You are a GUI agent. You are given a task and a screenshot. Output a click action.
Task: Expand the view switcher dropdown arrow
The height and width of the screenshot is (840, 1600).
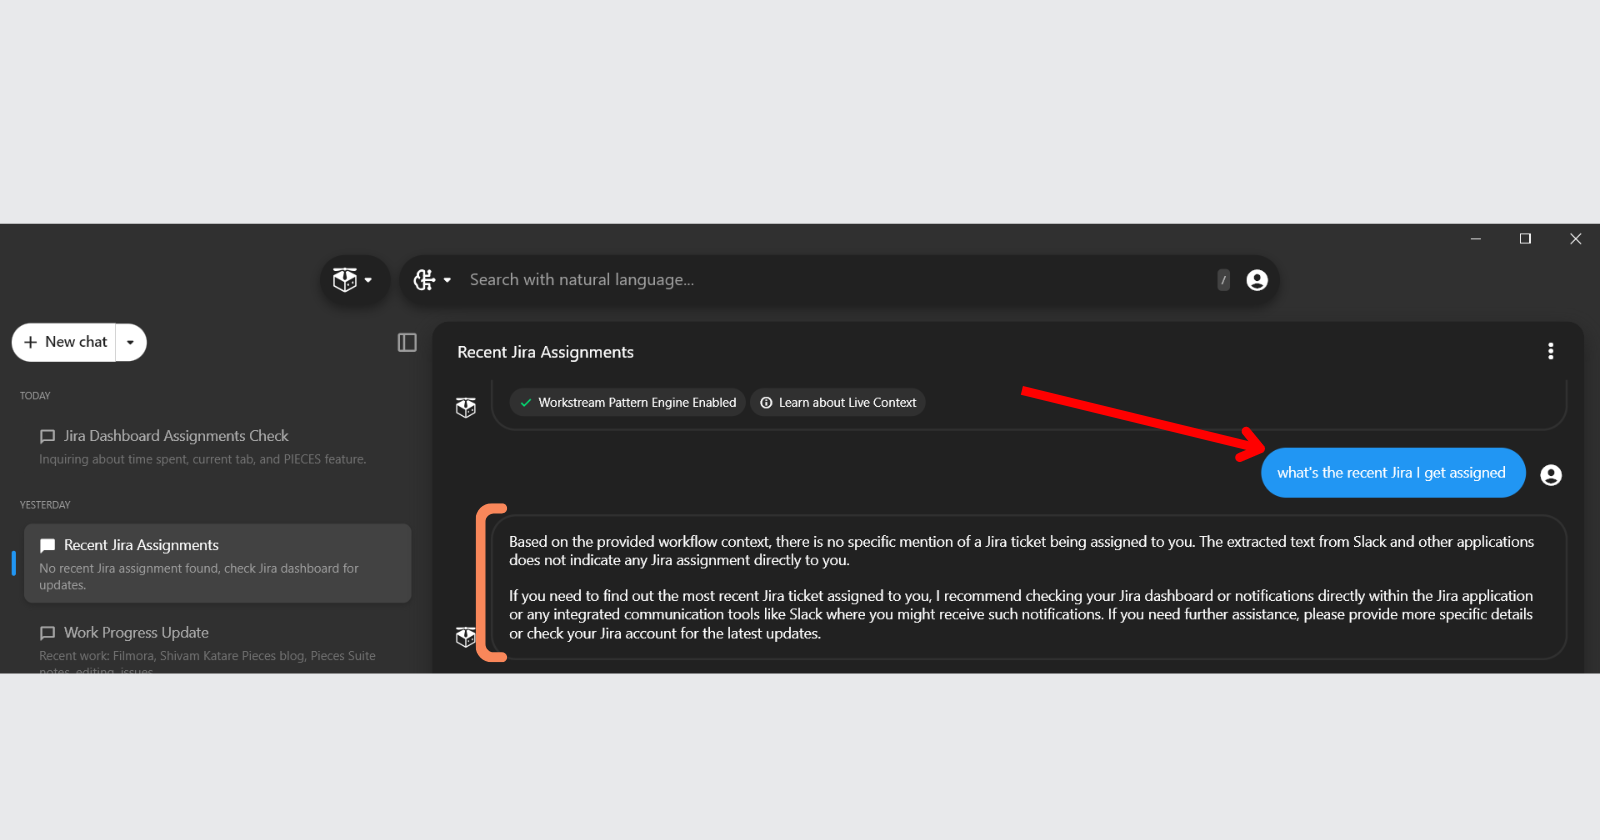pos(447,280)
